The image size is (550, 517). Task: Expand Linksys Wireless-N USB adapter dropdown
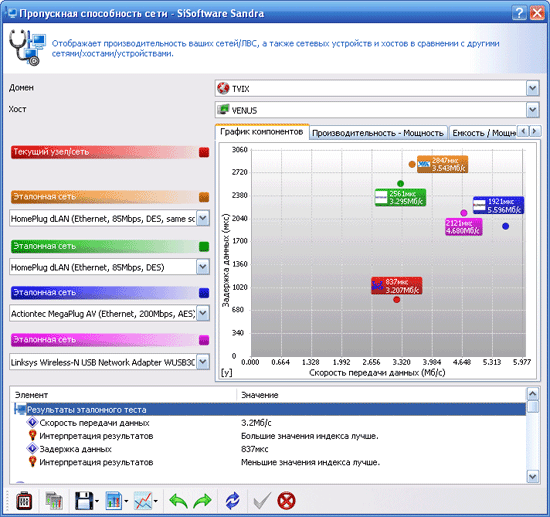click(x=203, y=362)
